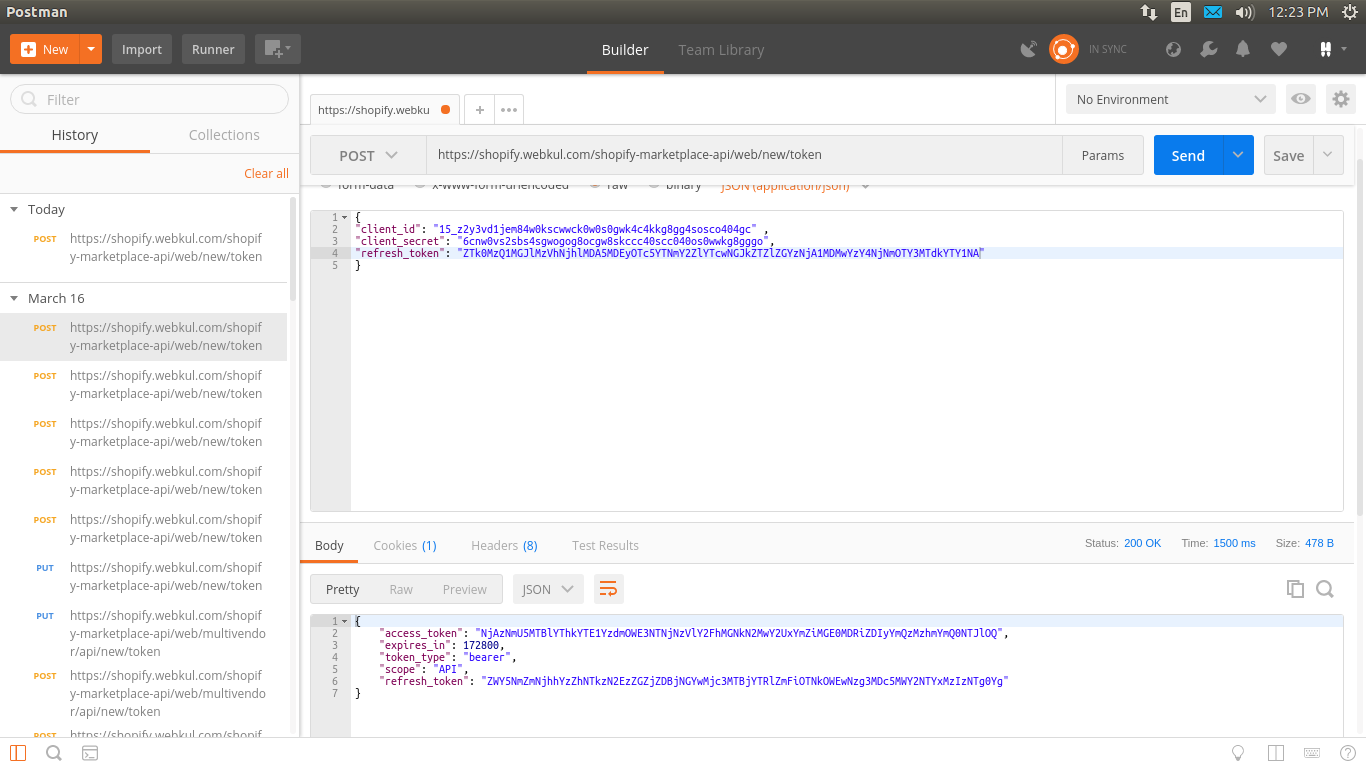
Task: Click into the request URL field
Action: point(744,155)
